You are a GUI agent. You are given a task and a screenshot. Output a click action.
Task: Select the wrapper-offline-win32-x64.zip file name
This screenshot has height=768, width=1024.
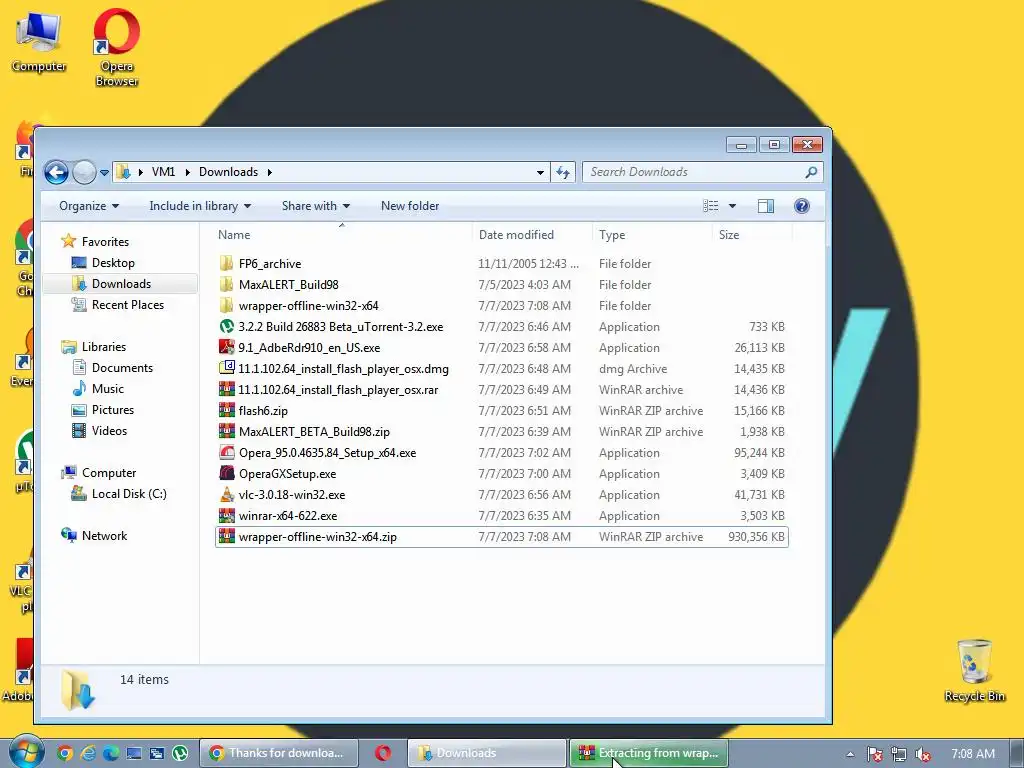click(x=317, y=537)
